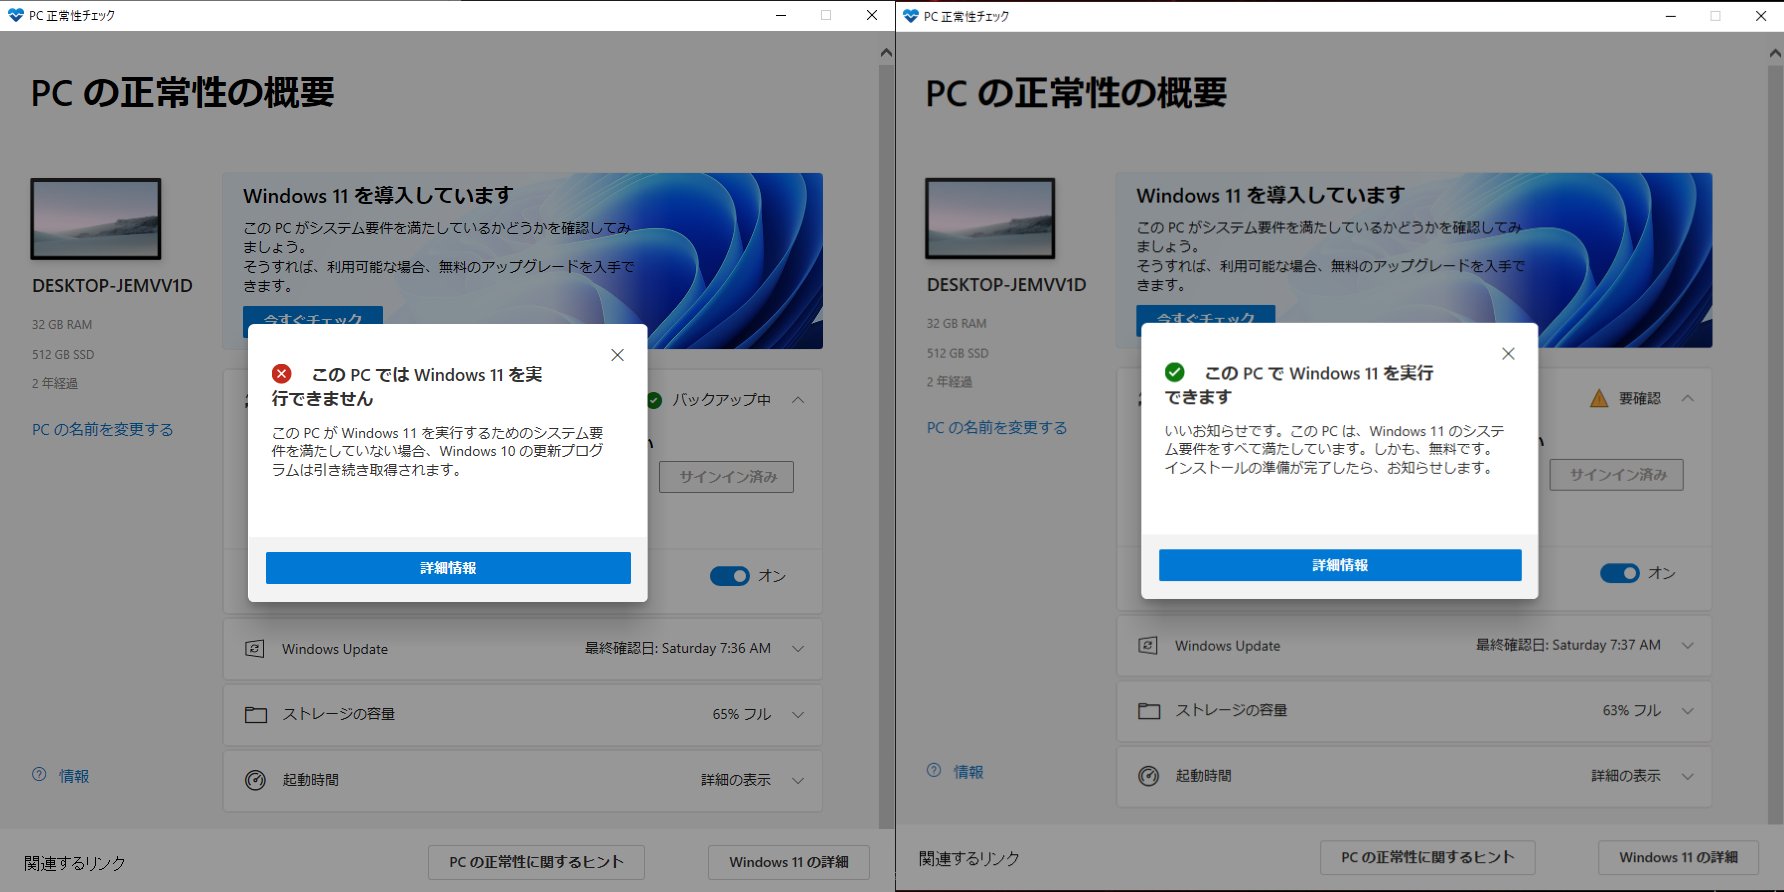Click the red error icon in left dialog
This screenshot has height=892, width=1784.
coord(282,374)
